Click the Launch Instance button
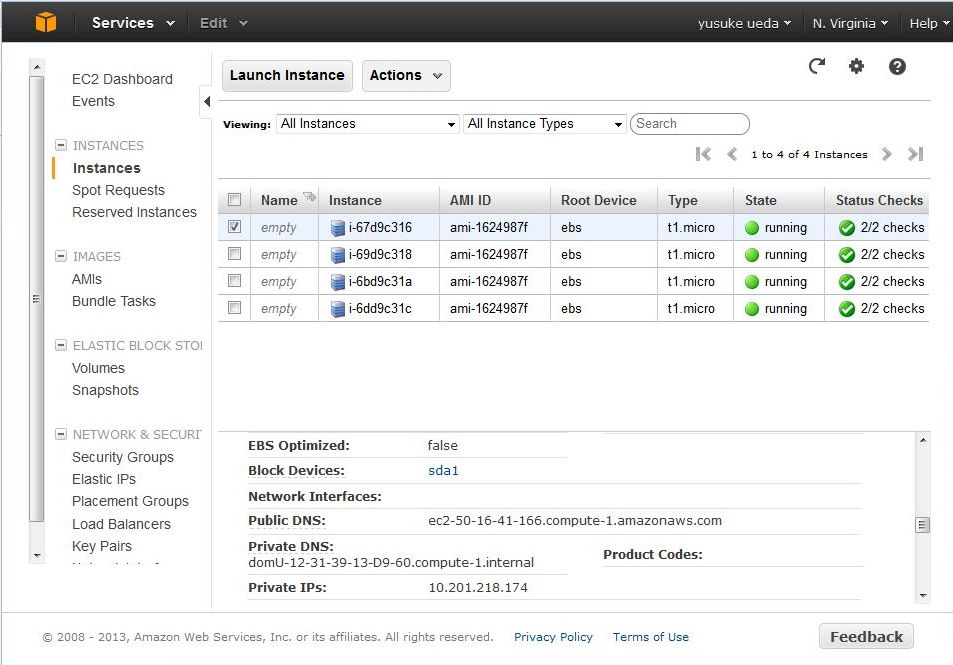Screen dimensions: 953x665 (287, 75)
